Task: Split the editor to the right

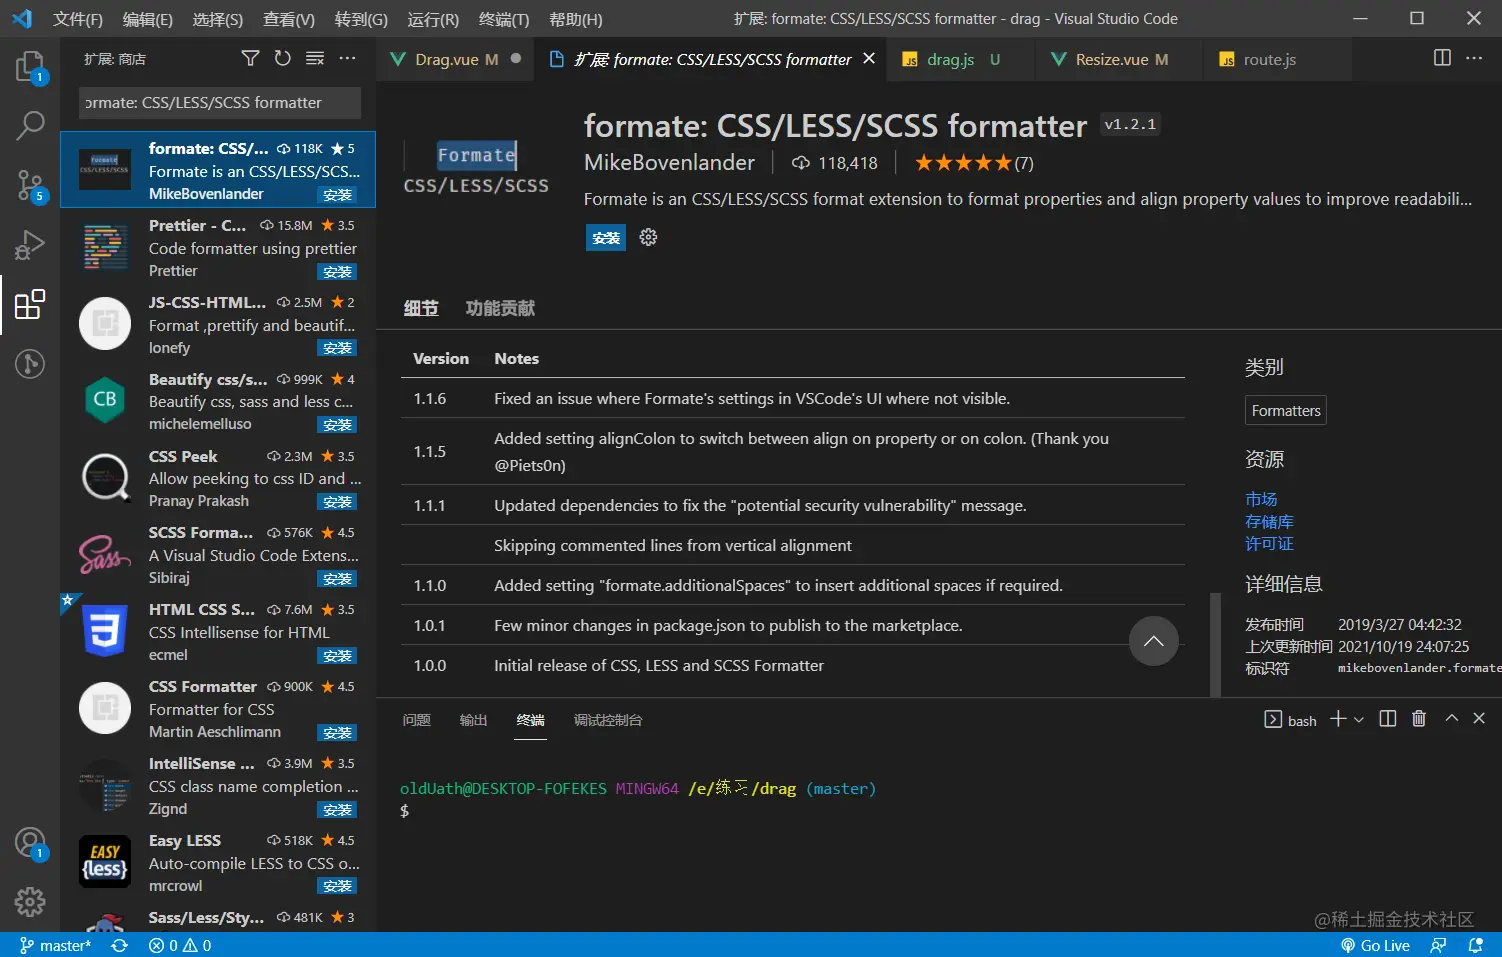Action: pos(1442,58)
